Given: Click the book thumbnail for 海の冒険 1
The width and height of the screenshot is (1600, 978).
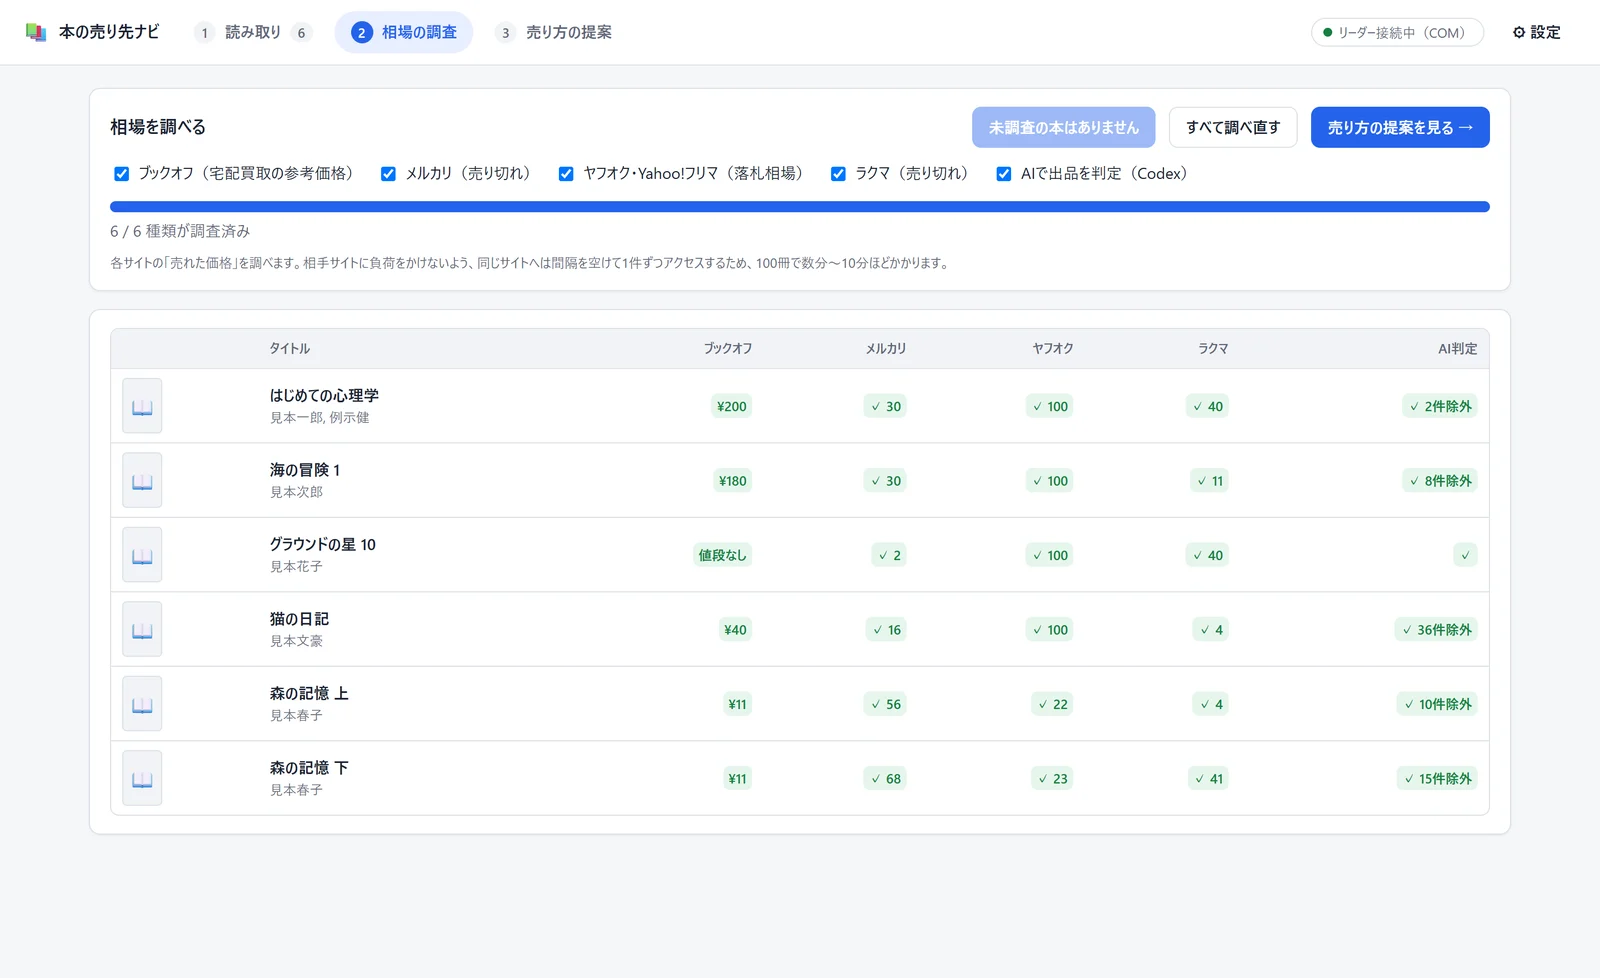Looking at the screenshot, I should (142, 480).
